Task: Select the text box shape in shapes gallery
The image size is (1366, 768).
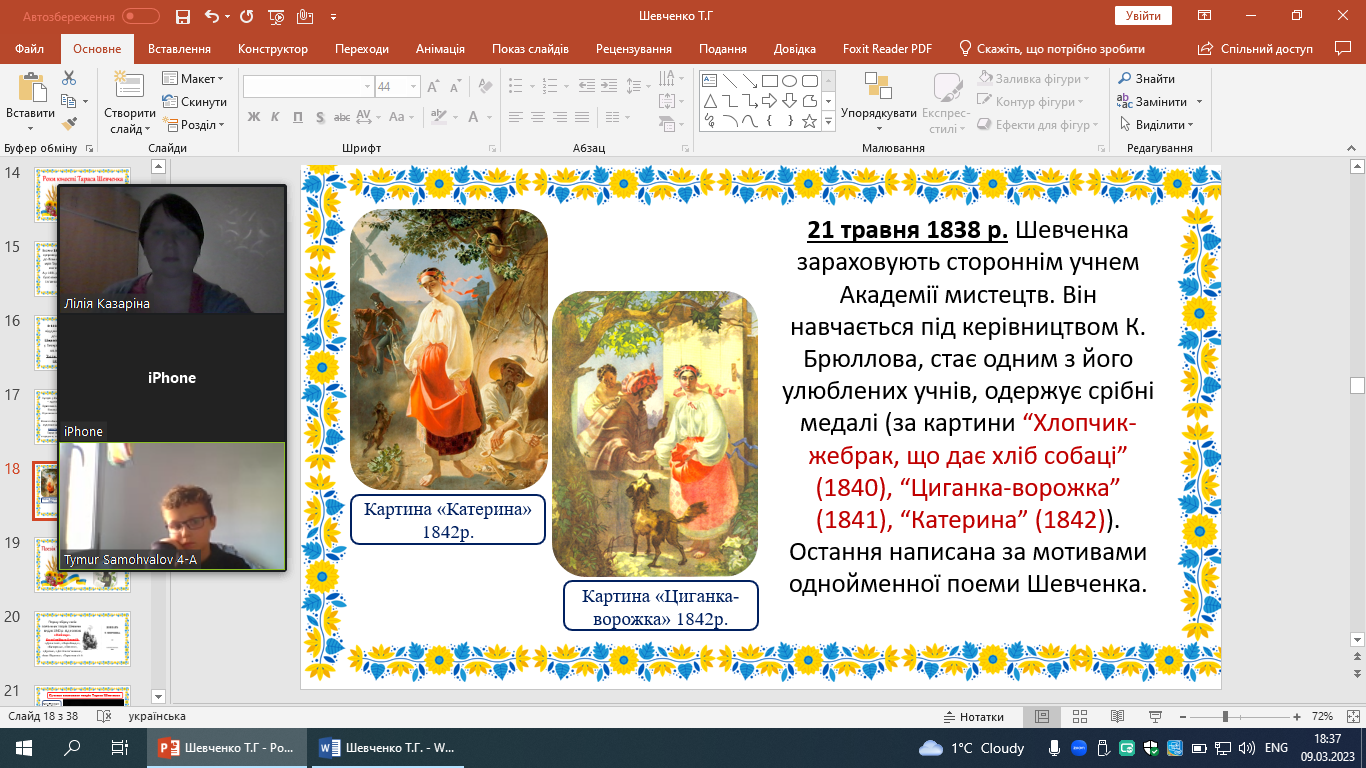Action: (710, 81)
